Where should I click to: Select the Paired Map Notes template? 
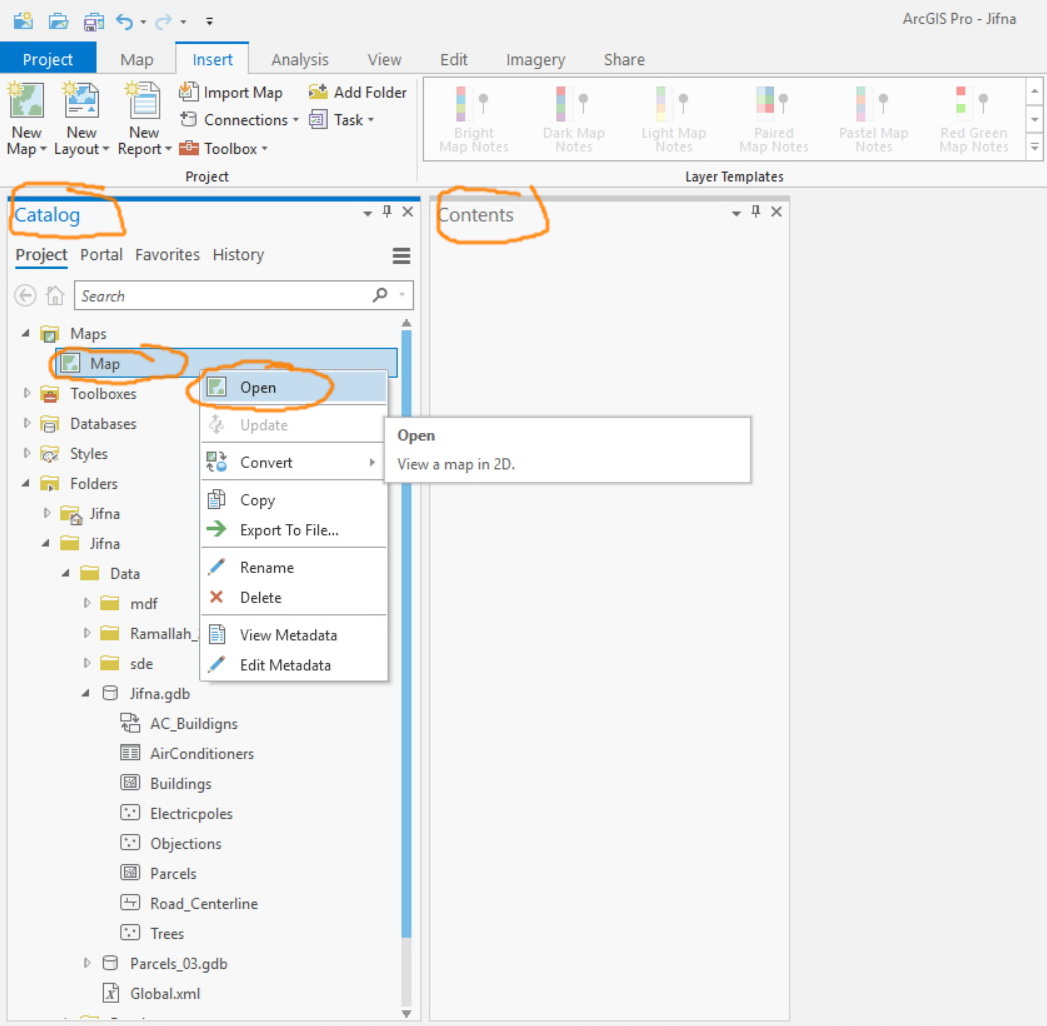tap(773, 119)
